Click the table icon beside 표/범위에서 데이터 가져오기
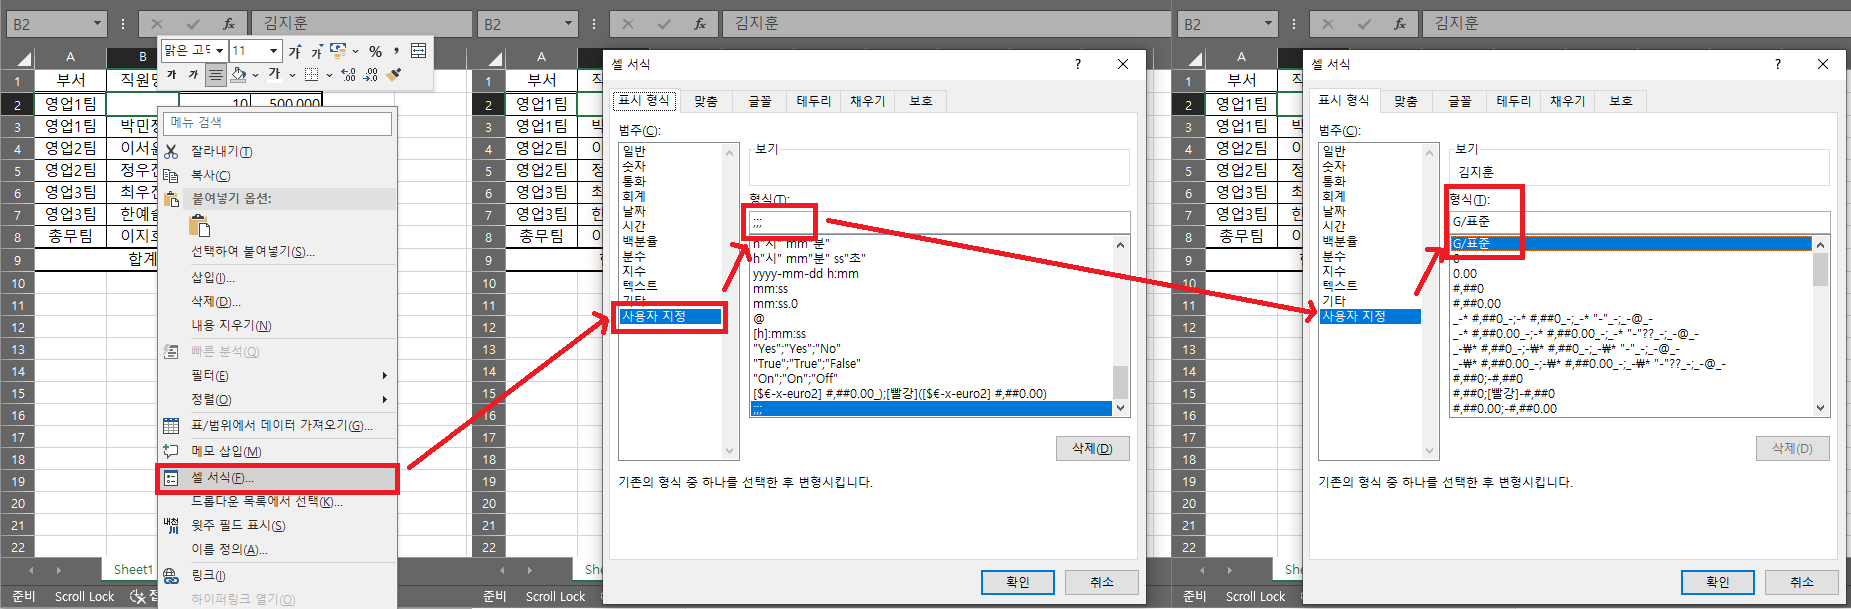 171,426
